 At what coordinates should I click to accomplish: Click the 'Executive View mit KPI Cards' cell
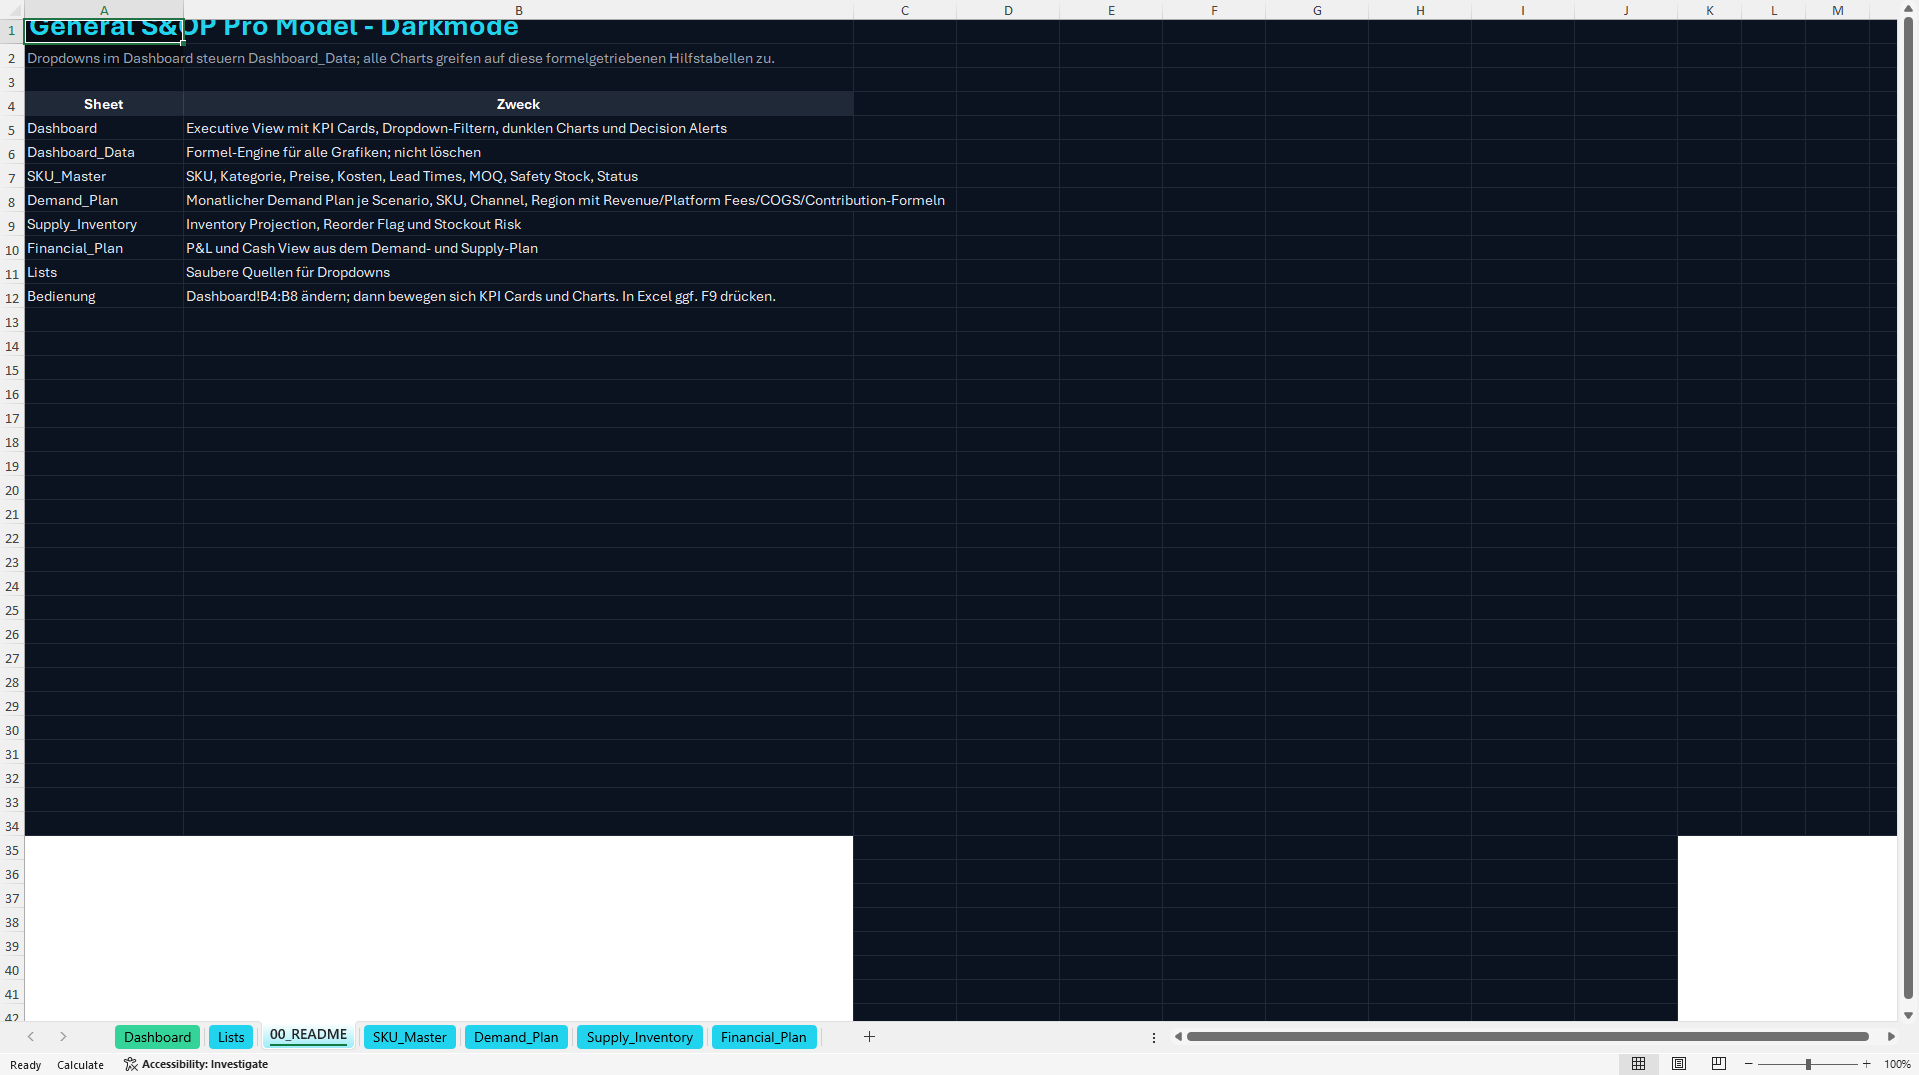(x=518, y=128)
